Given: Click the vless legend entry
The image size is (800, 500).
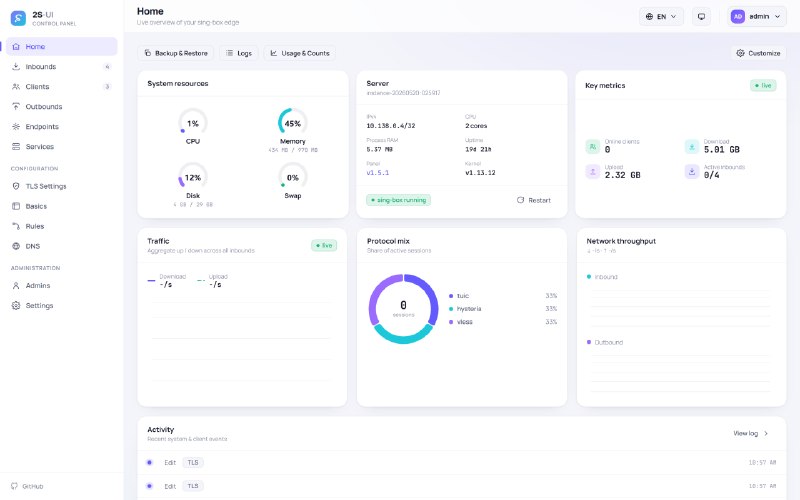Looking at the screenshot, I should tap(503, 322).
